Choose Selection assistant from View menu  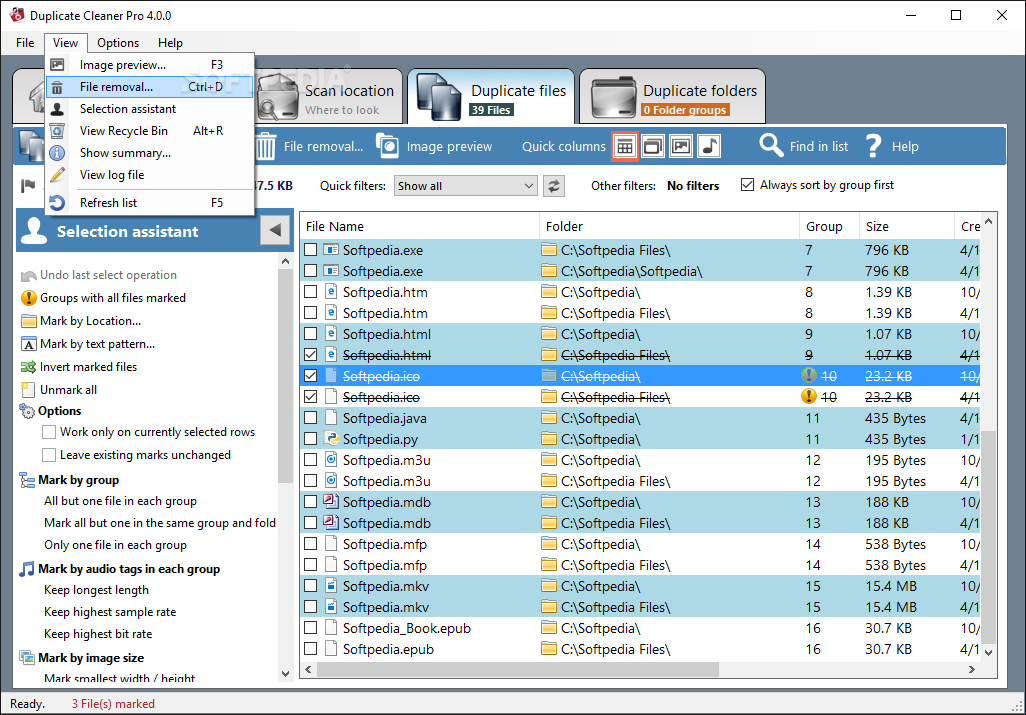150,109
